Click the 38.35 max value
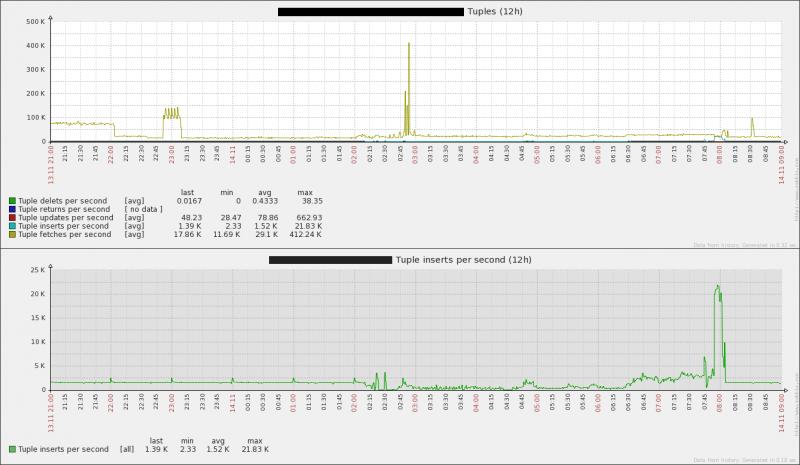The image size is (800, 465). pyautogui.click(x=312, y=201)
